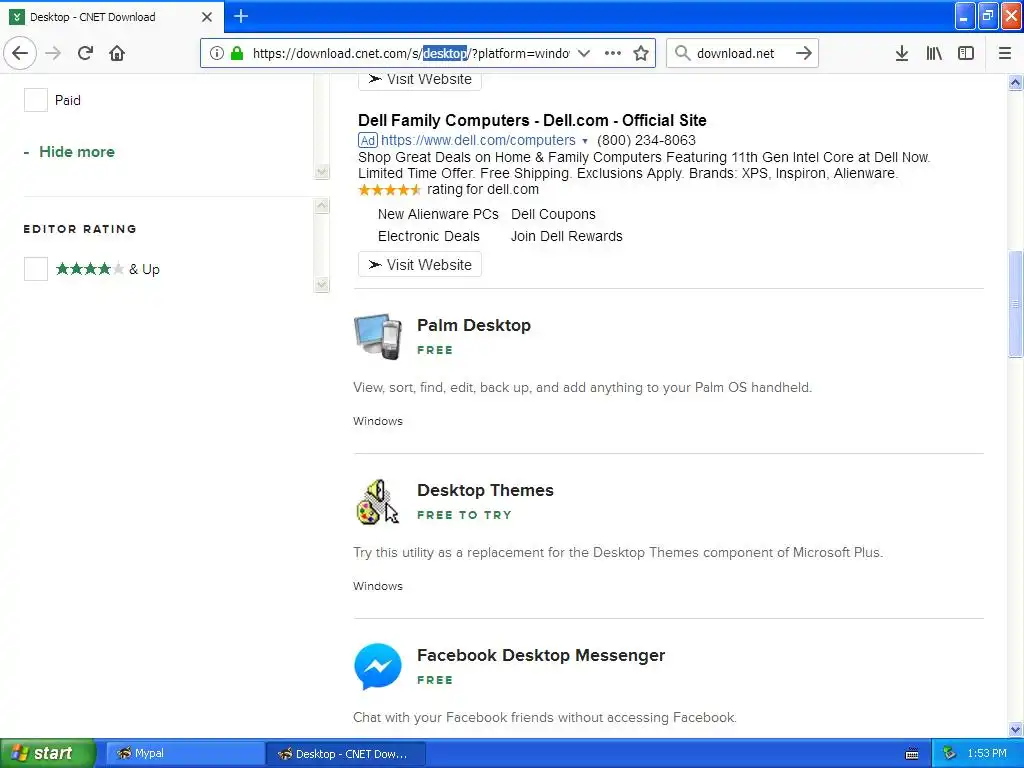Check the 4 stars & Up filter
Screen dimensions: 1024x768
36,268
